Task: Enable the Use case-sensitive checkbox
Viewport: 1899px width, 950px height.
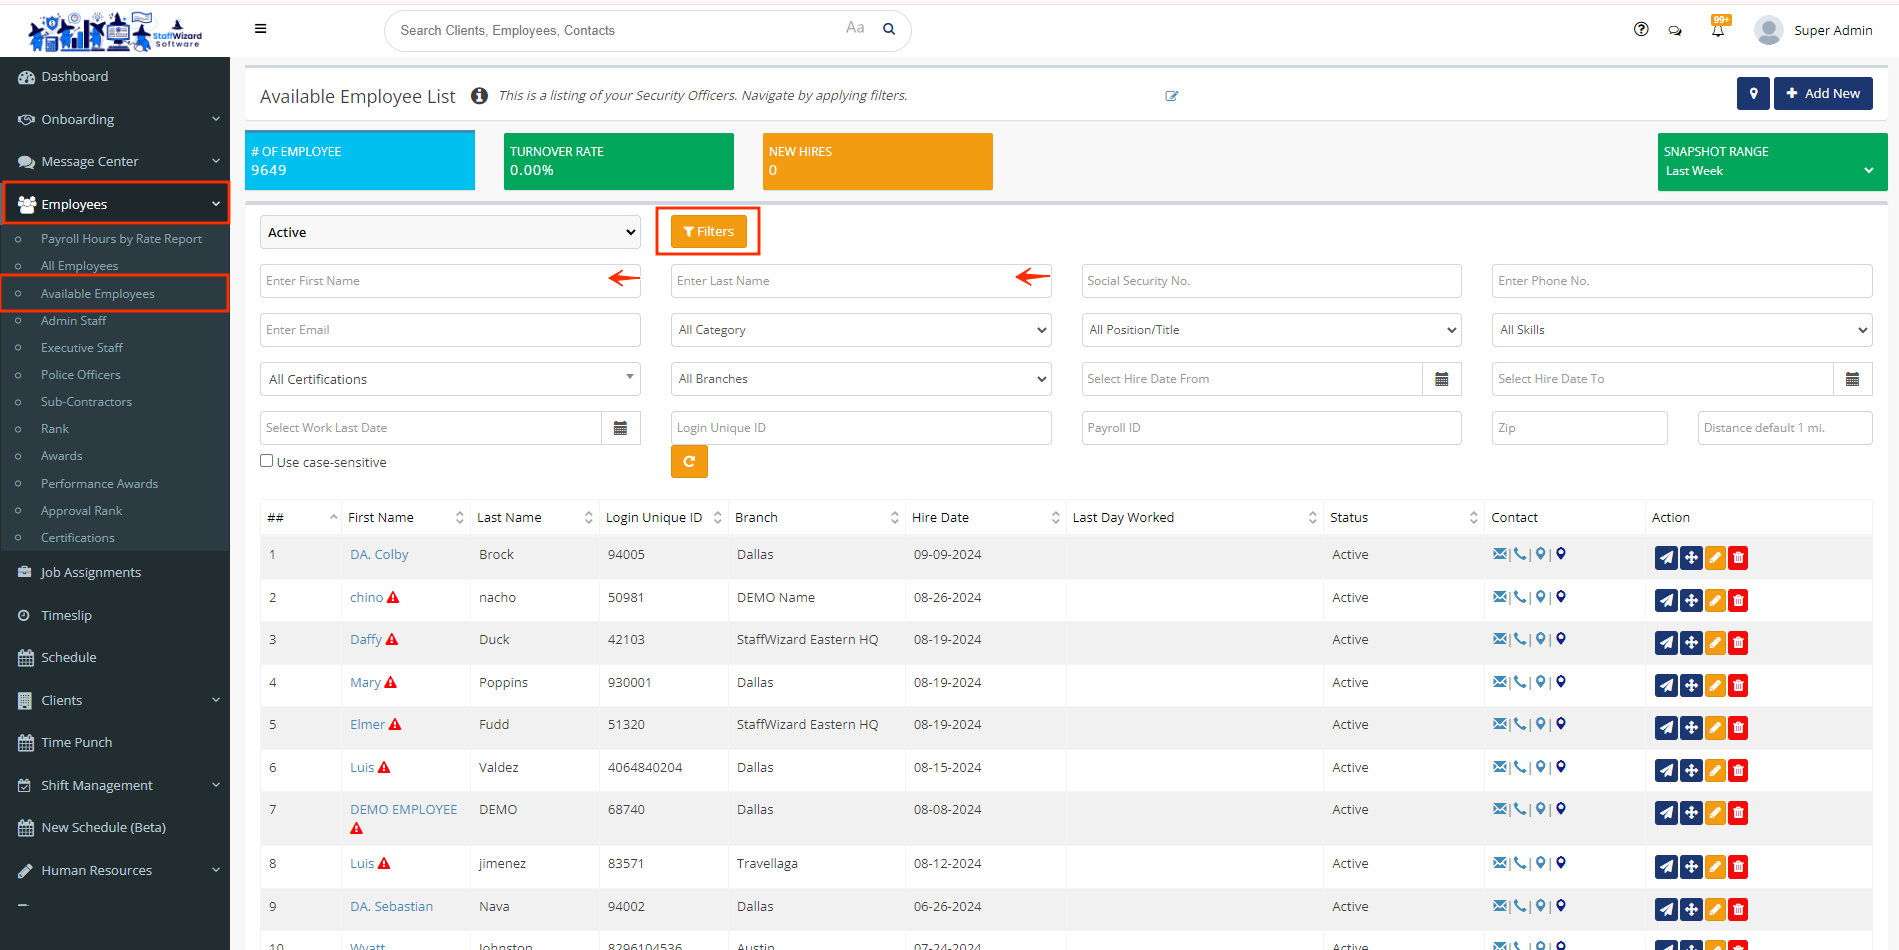Action: click(x=266, y=461)
